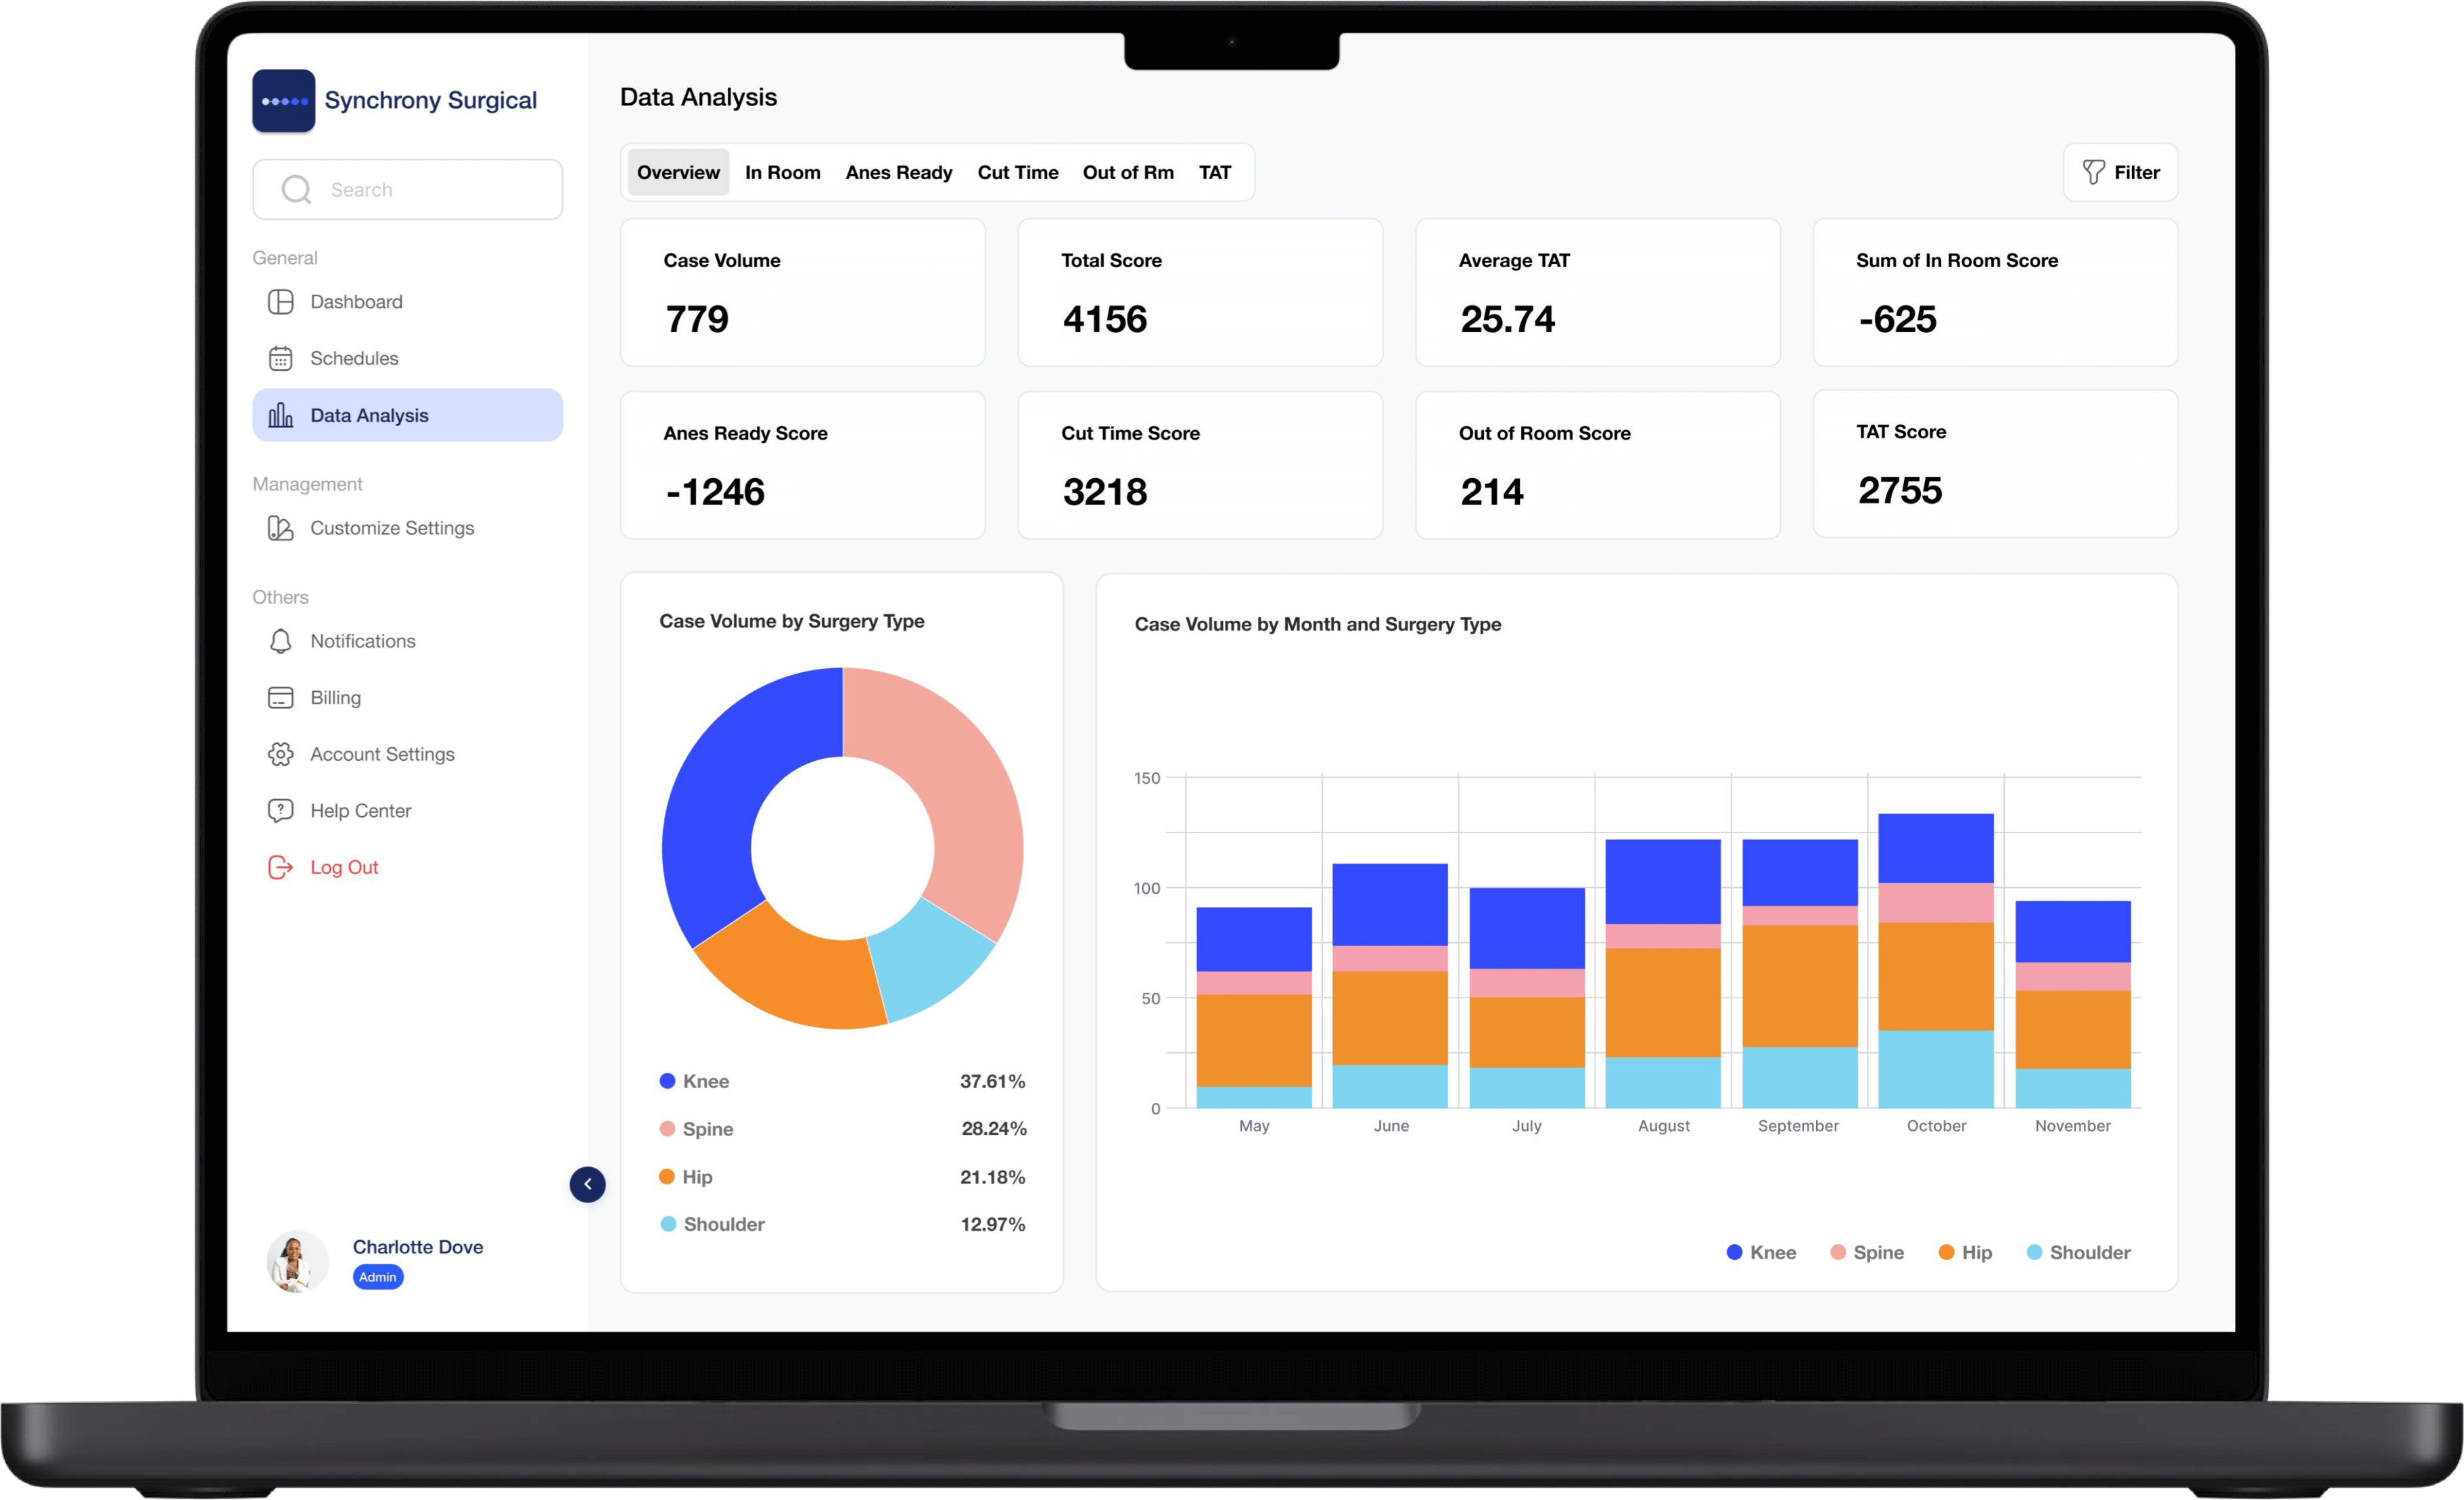Open the Account Settings gear icon
Screen dimensions: 2464x1500
pyautogui.click(x=281, y=754)
